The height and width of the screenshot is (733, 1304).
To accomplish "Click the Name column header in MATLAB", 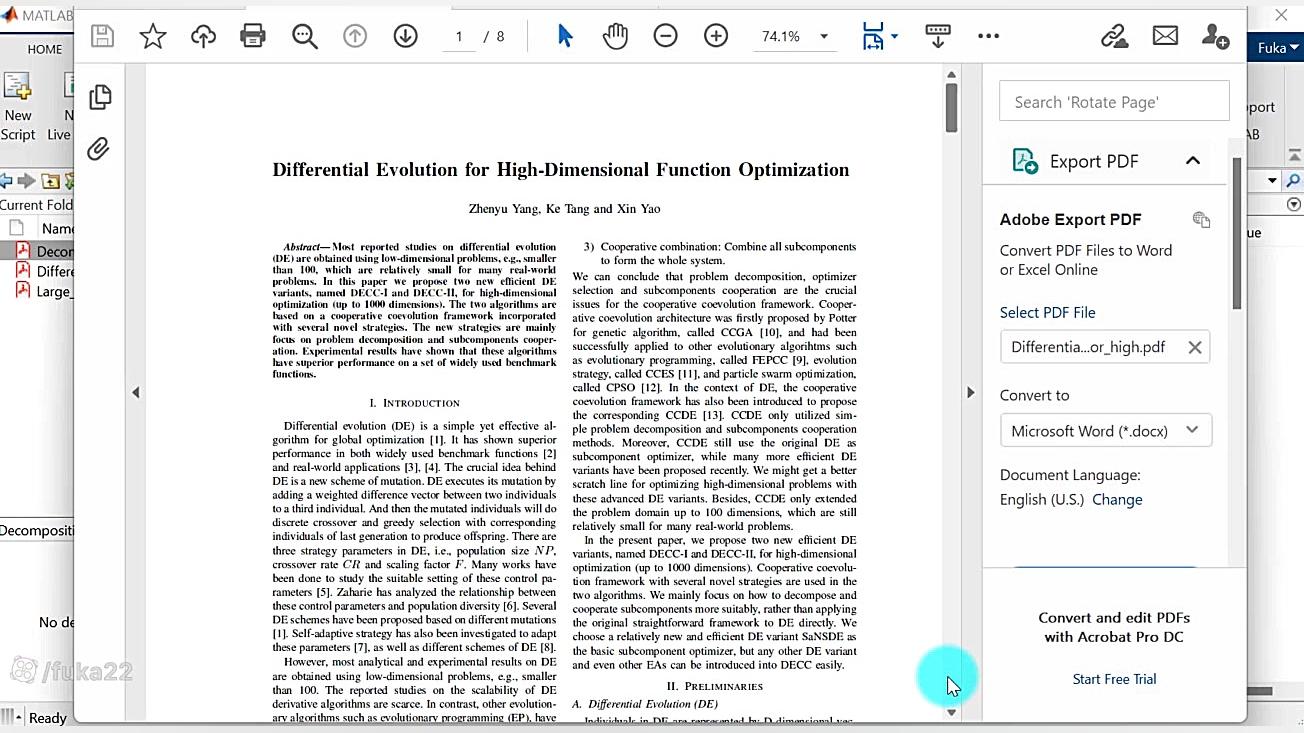I will (57, 229).
